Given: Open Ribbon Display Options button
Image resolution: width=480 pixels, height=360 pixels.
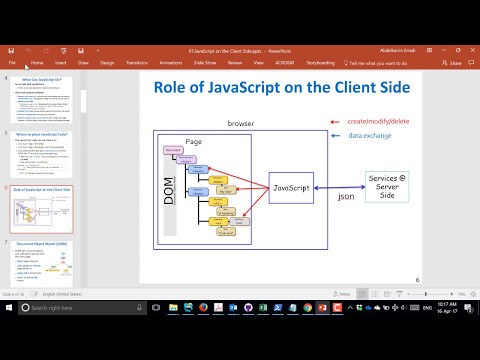Looking at the screenshot, I should 429,50.
